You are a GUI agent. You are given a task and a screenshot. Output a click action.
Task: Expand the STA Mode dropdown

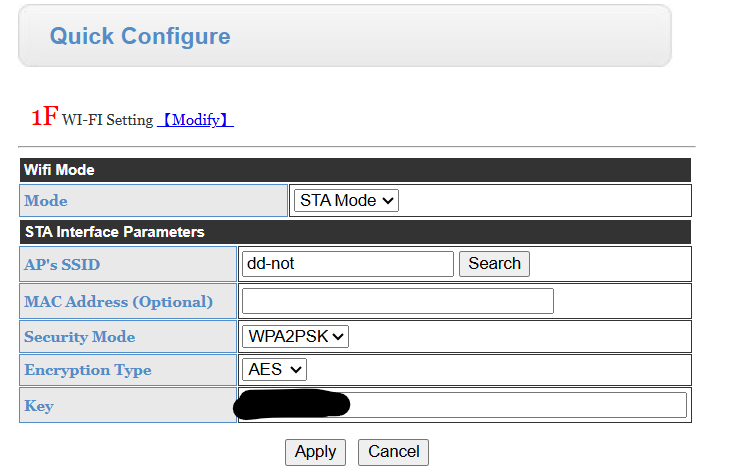click(347, 201)
